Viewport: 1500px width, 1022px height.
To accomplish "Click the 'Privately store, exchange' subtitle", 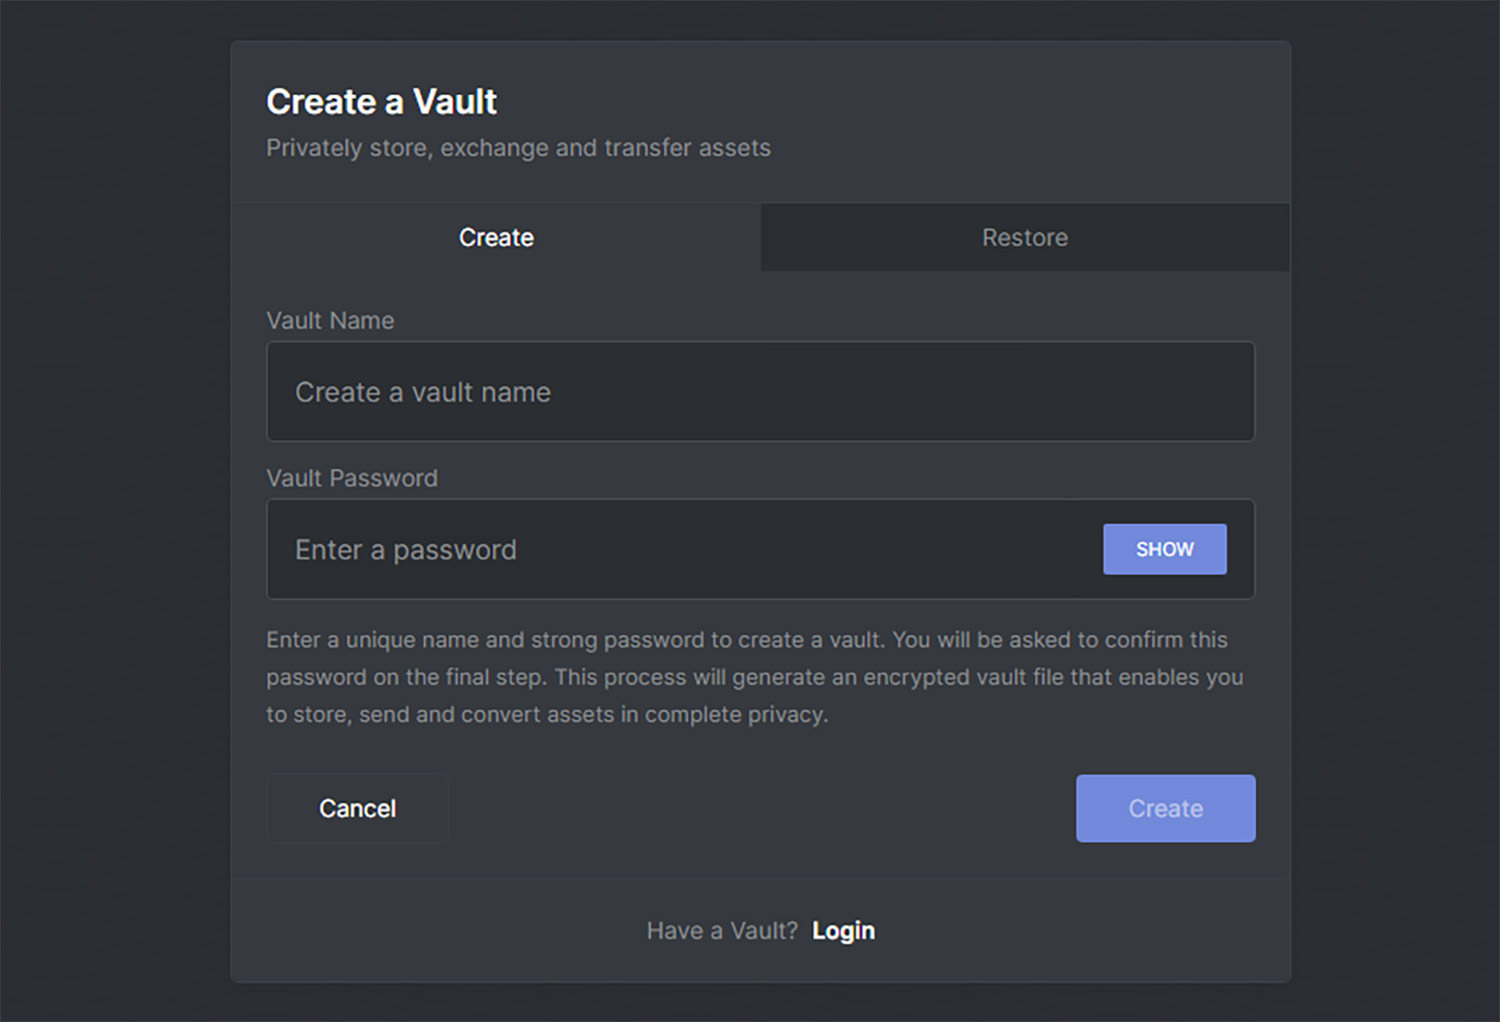I will tap(518, 148).
